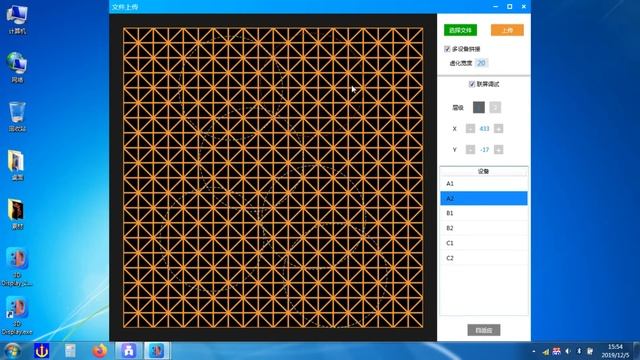This screenshot has height=360, width=640.
Task: Click the purple app icon in taskbar
Action: pyautogui.click(x=129, y=351)
